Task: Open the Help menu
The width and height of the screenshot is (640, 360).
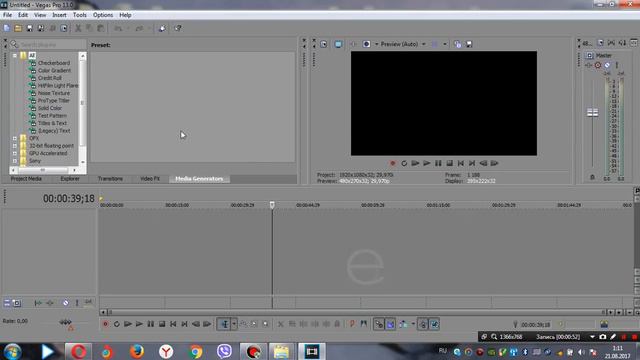Action: pos(125,15)
